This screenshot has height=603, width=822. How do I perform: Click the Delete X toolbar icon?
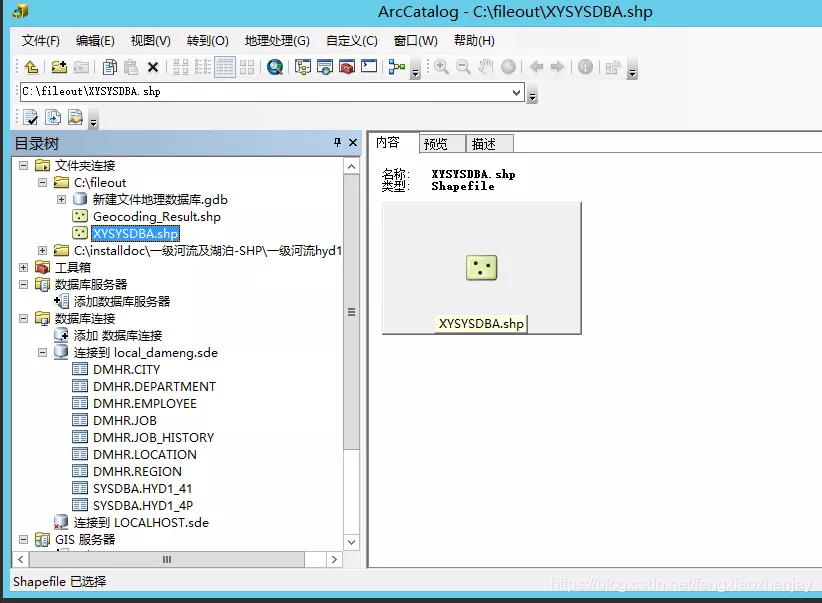153,67
